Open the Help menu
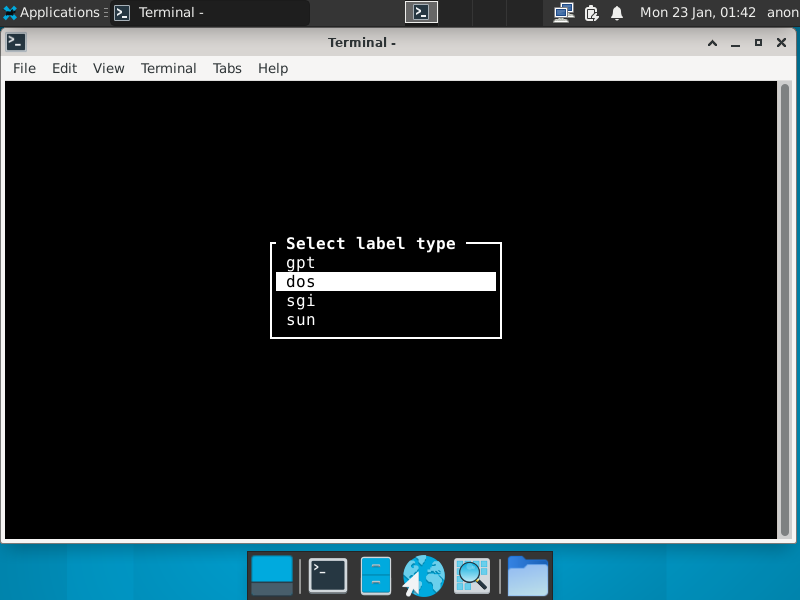The width and height of the screenshot is (800, 600). [x=273, y=68]
